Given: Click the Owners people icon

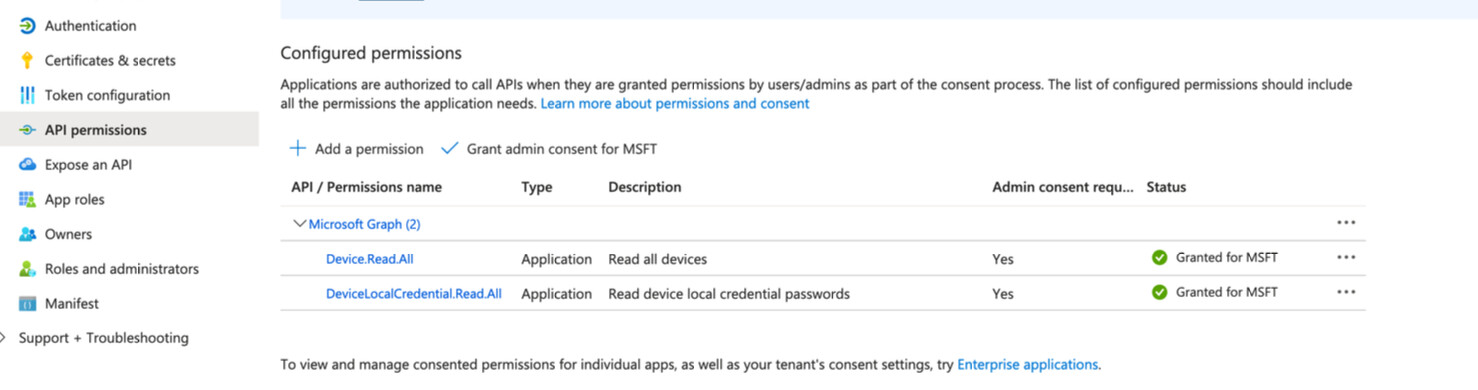Looking at the screenshot, I should 27,234.
